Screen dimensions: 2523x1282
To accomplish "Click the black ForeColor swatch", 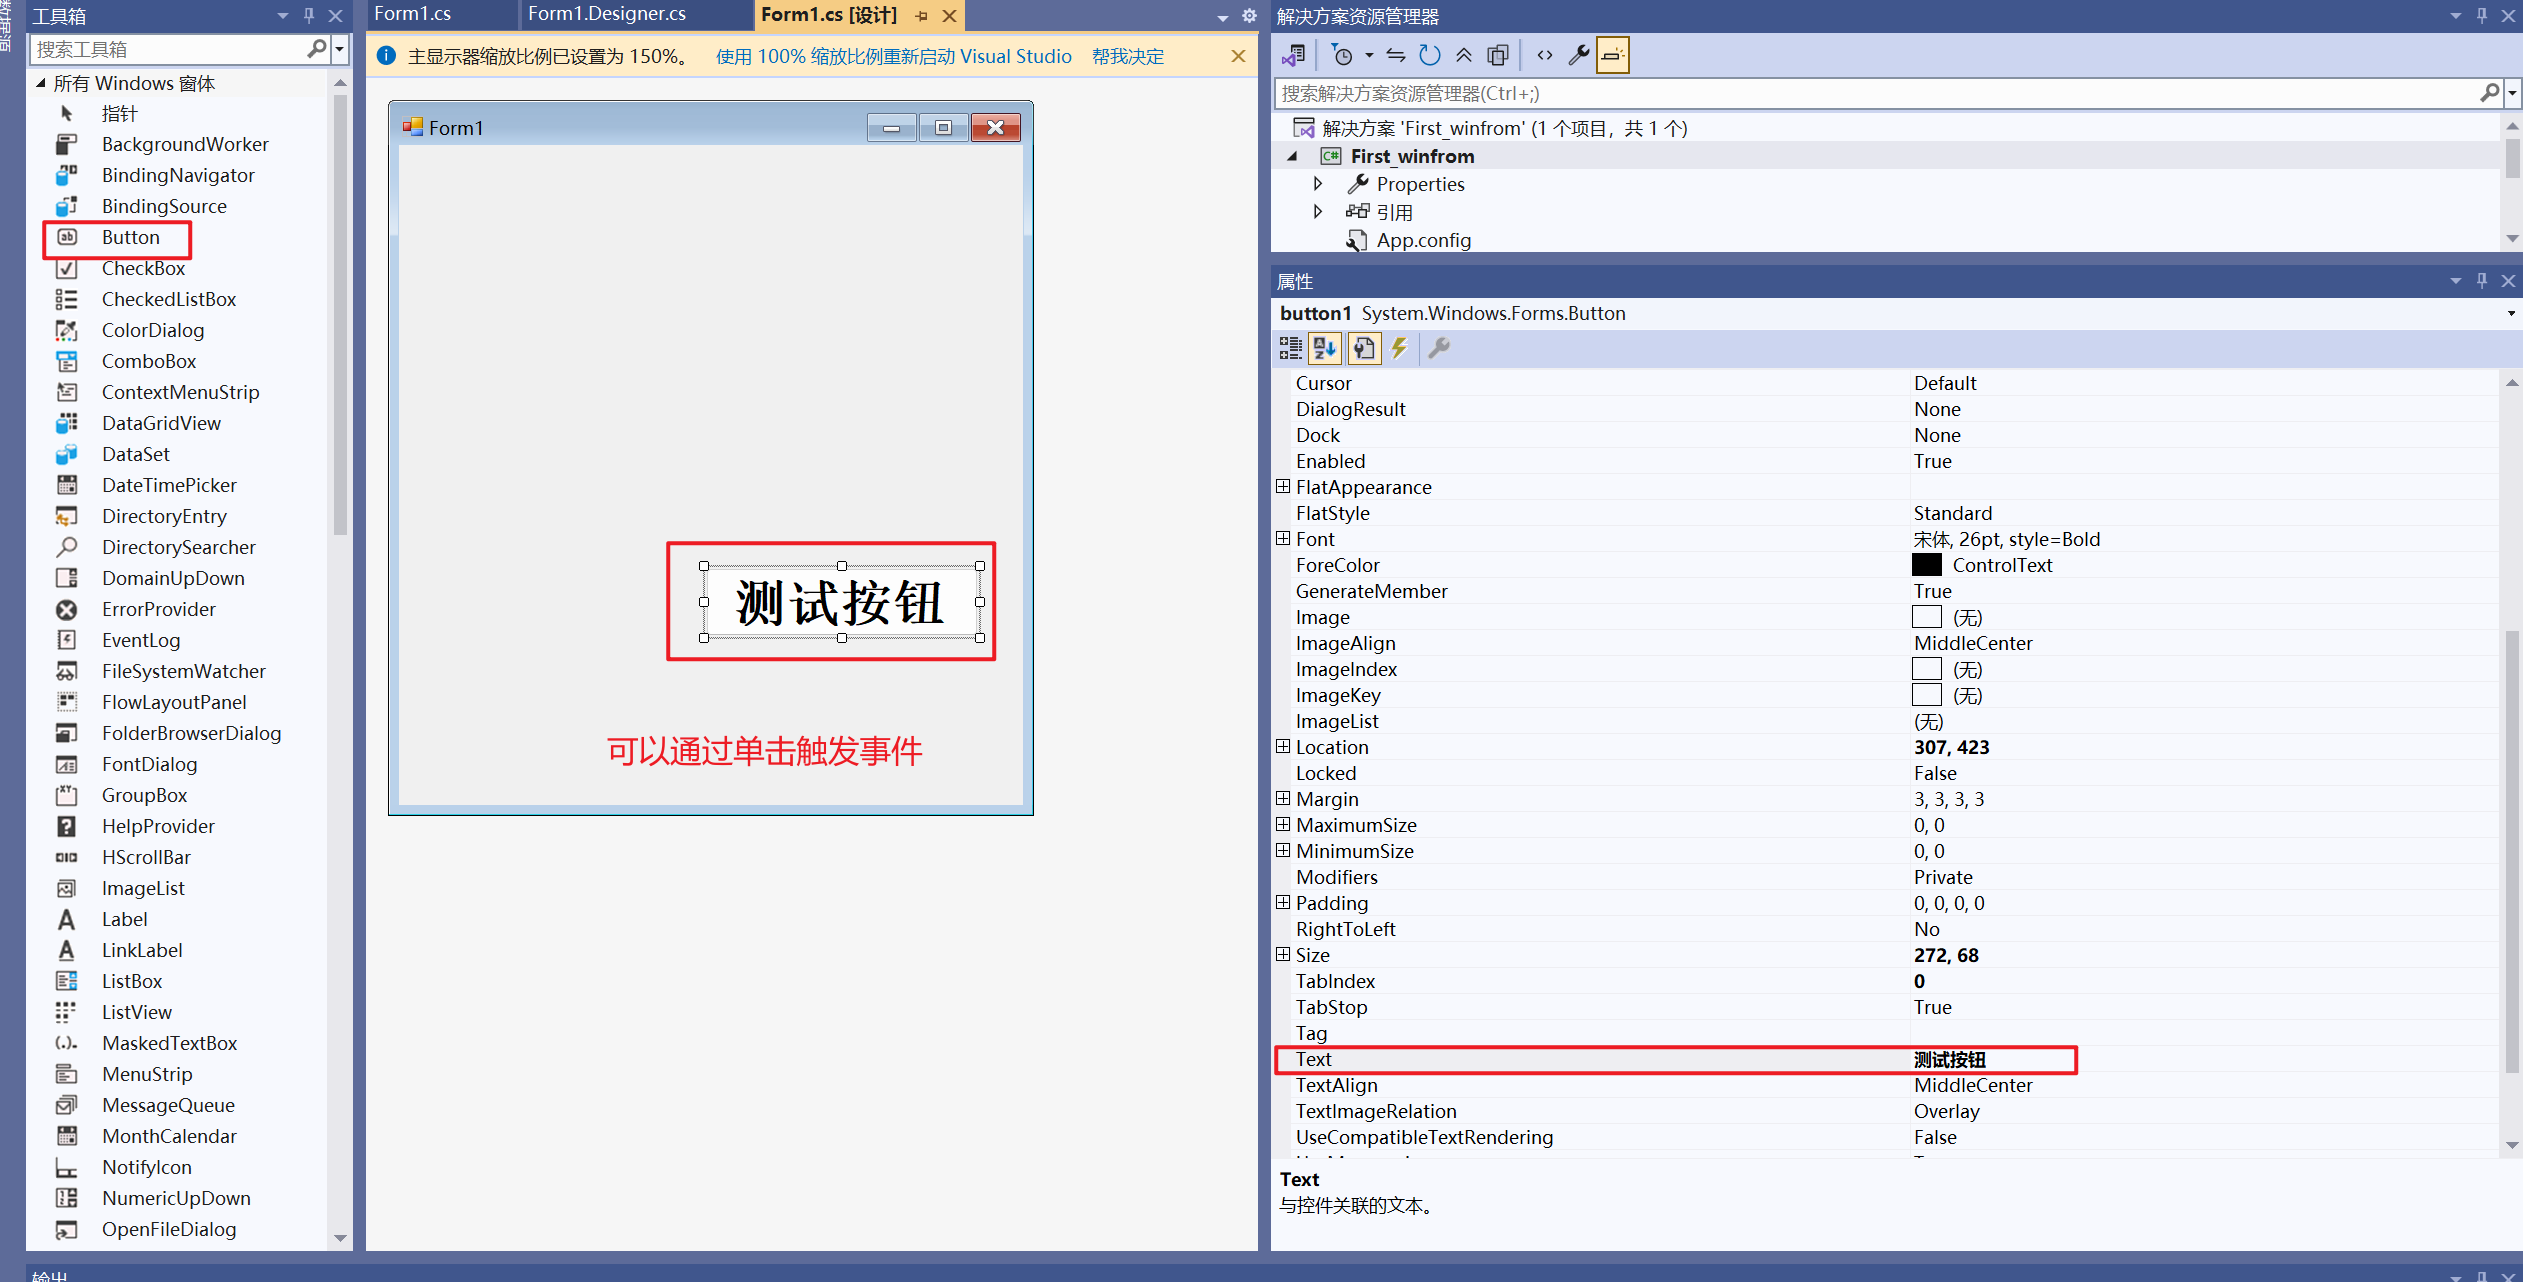I will tap(1926, 565).
